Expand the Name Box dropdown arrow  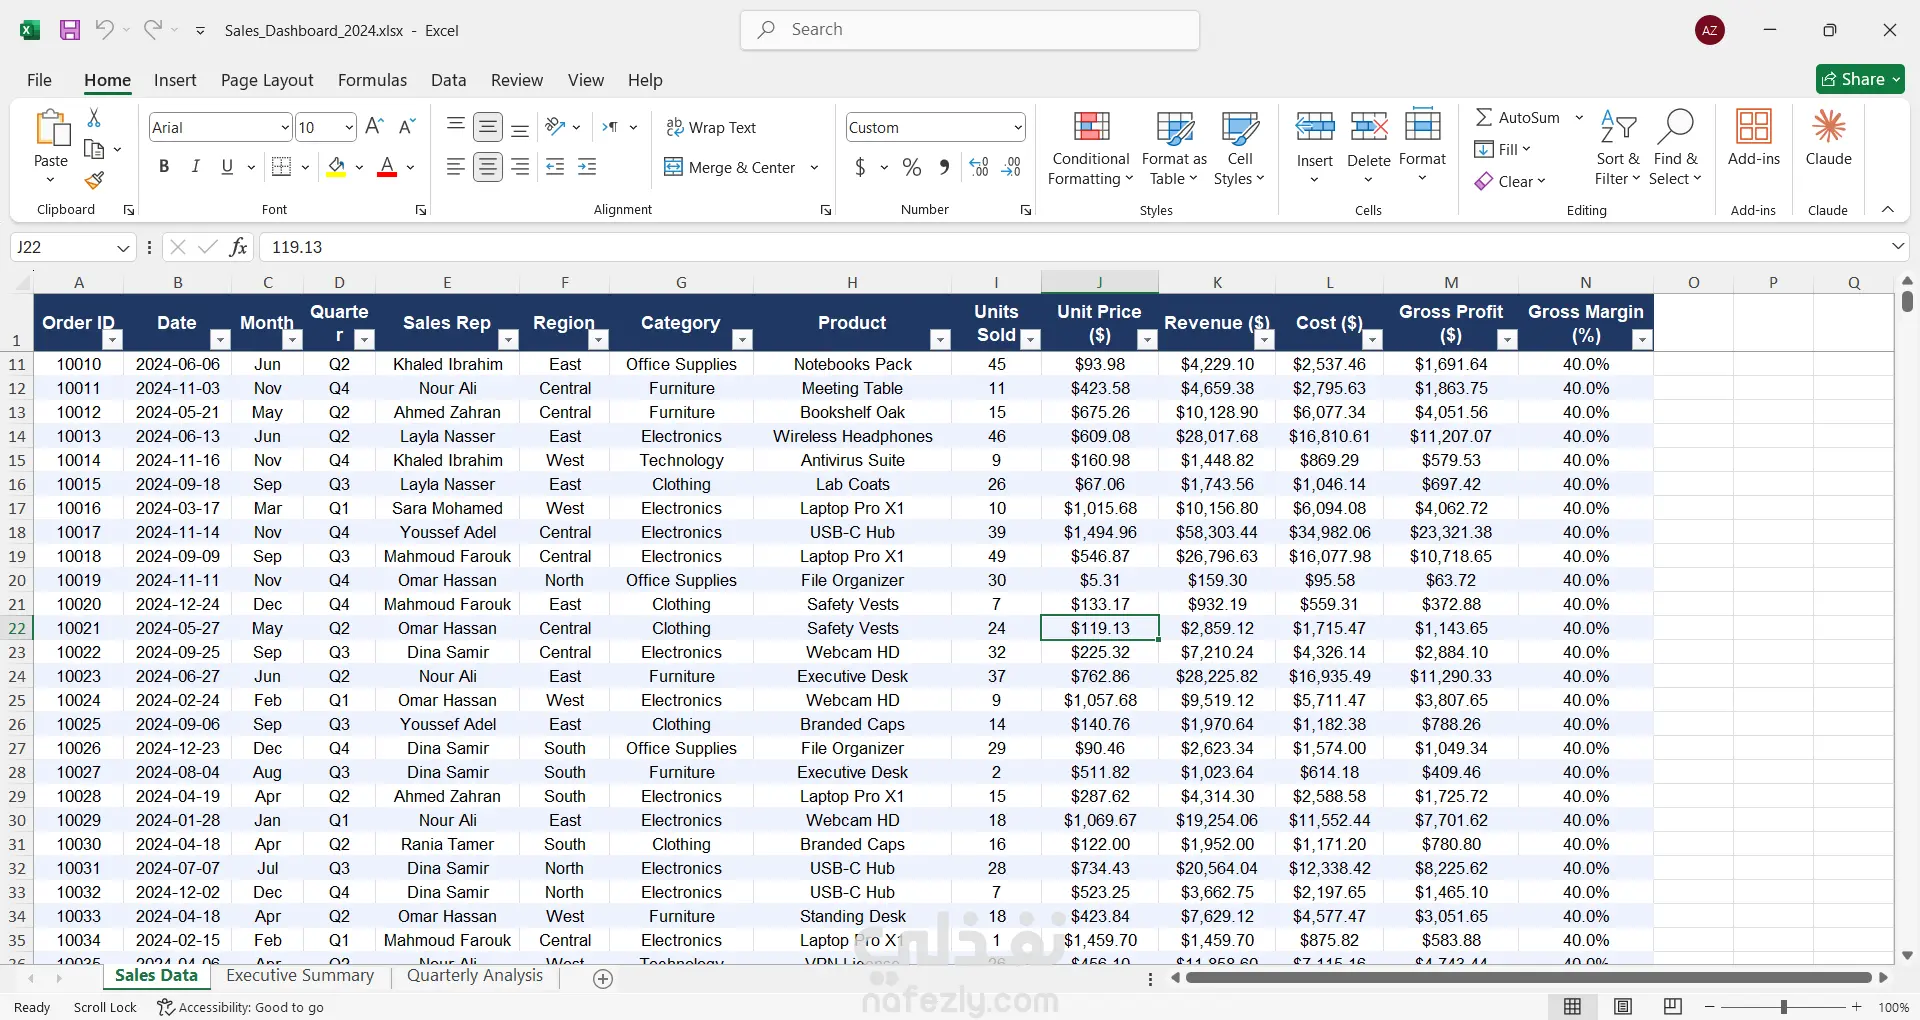coord(123,247)
